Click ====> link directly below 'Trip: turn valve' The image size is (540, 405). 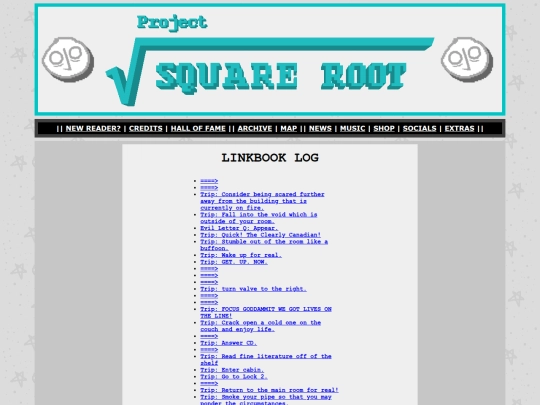click(x=209, y=295)
